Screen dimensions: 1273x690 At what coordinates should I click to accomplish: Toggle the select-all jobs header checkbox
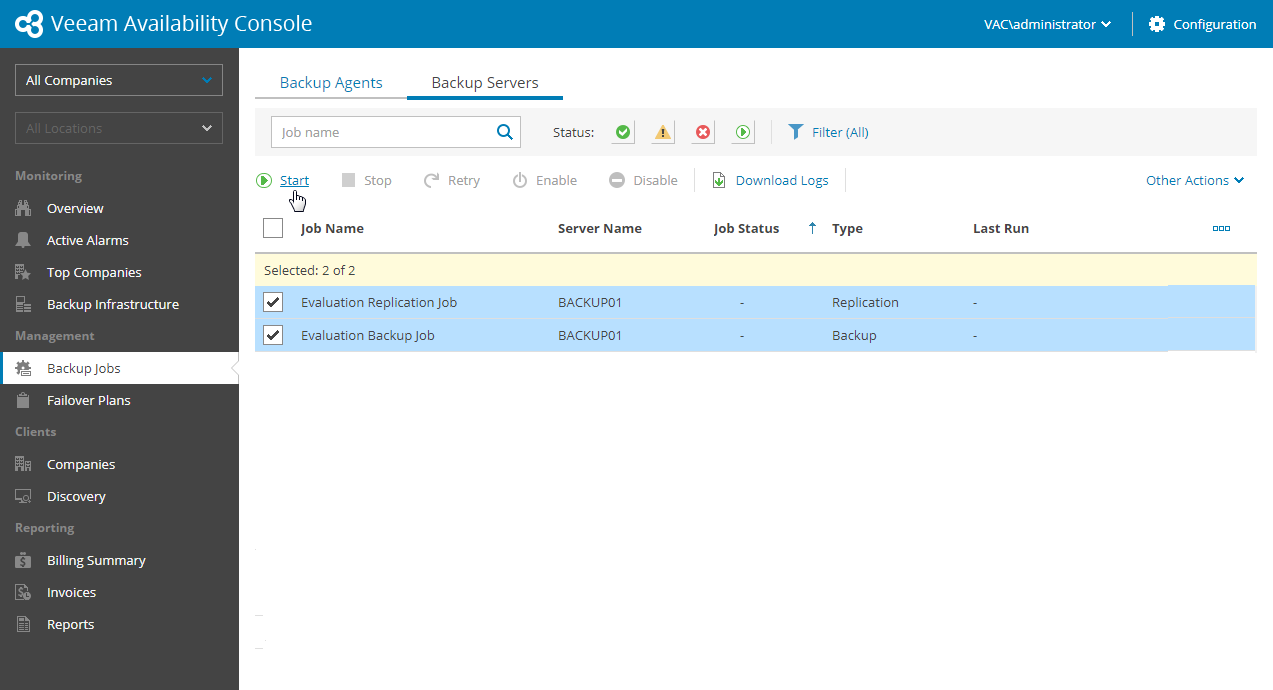coord(273,228)
